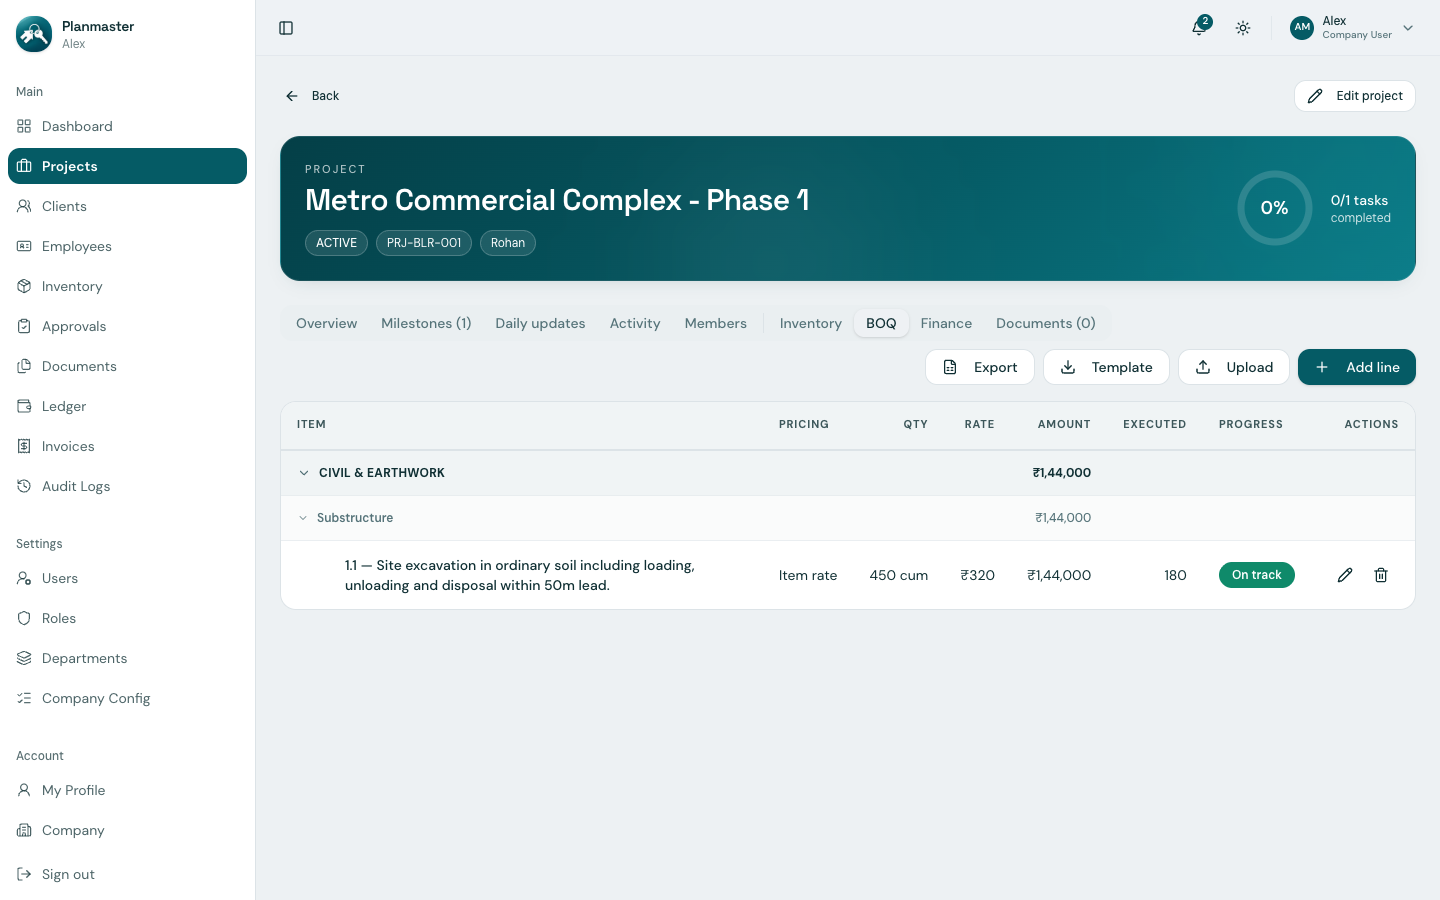Open the project Documents (0) tab
This screenshot has height=900, width=1440.
click(x=1045, y=323)
